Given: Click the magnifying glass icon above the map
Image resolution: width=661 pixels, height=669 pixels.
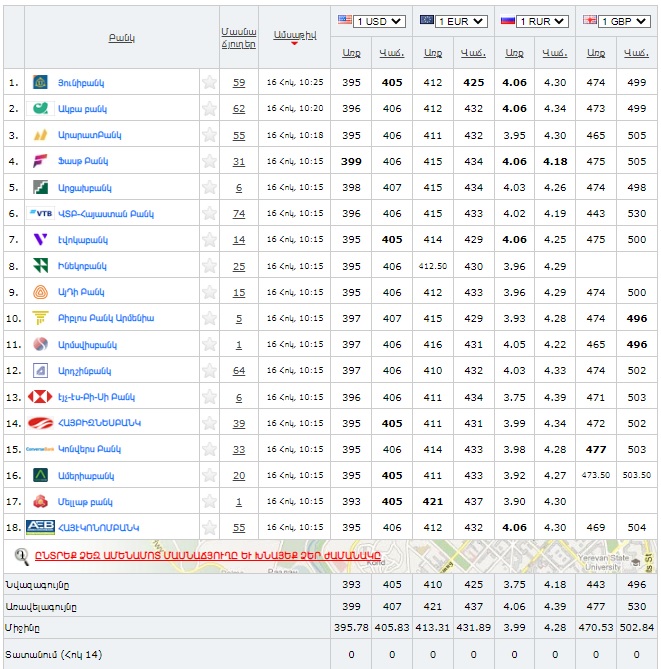Looking at the screenshot, I should [21, 555].
